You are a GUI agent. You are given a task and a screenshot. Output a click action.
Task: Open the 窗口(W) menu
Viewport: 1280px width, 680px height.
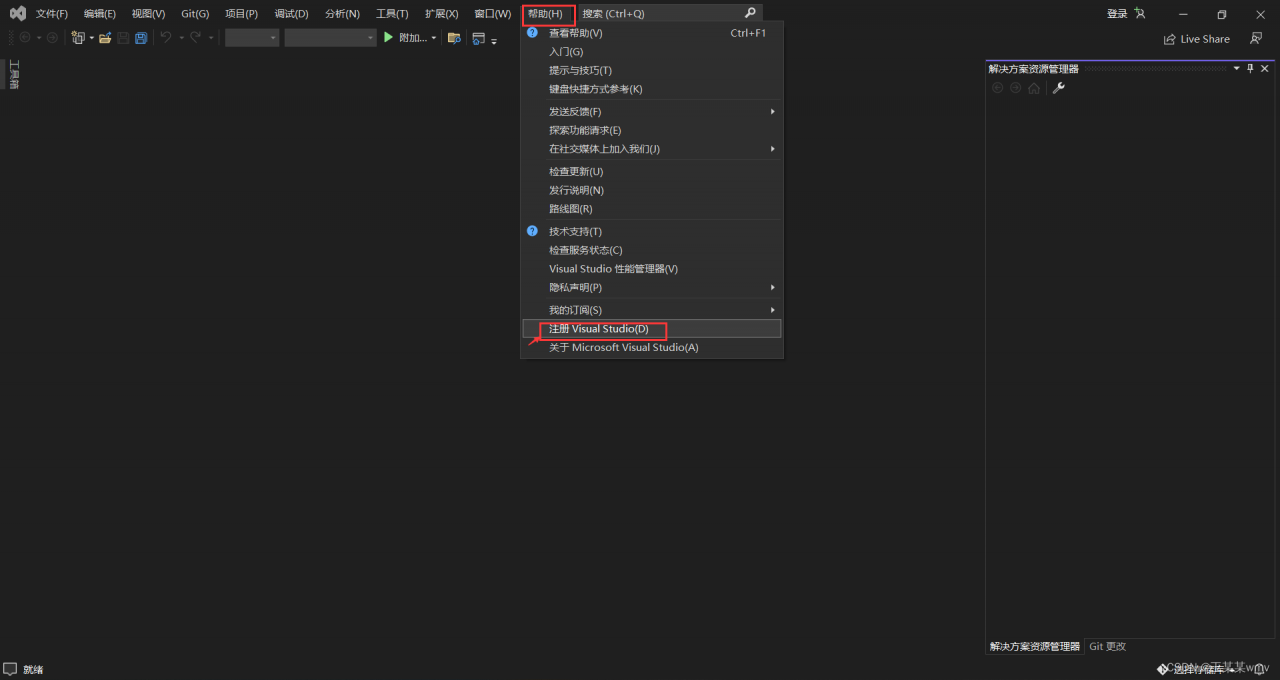492,14
